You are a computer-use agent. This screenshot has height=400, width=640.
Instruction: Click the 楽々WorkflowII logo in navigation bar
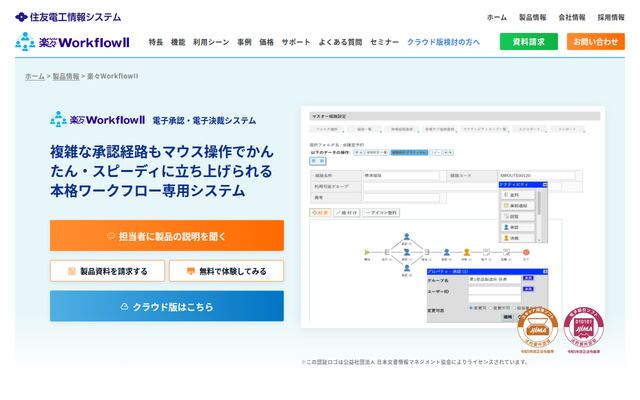[x=72, y=42]
